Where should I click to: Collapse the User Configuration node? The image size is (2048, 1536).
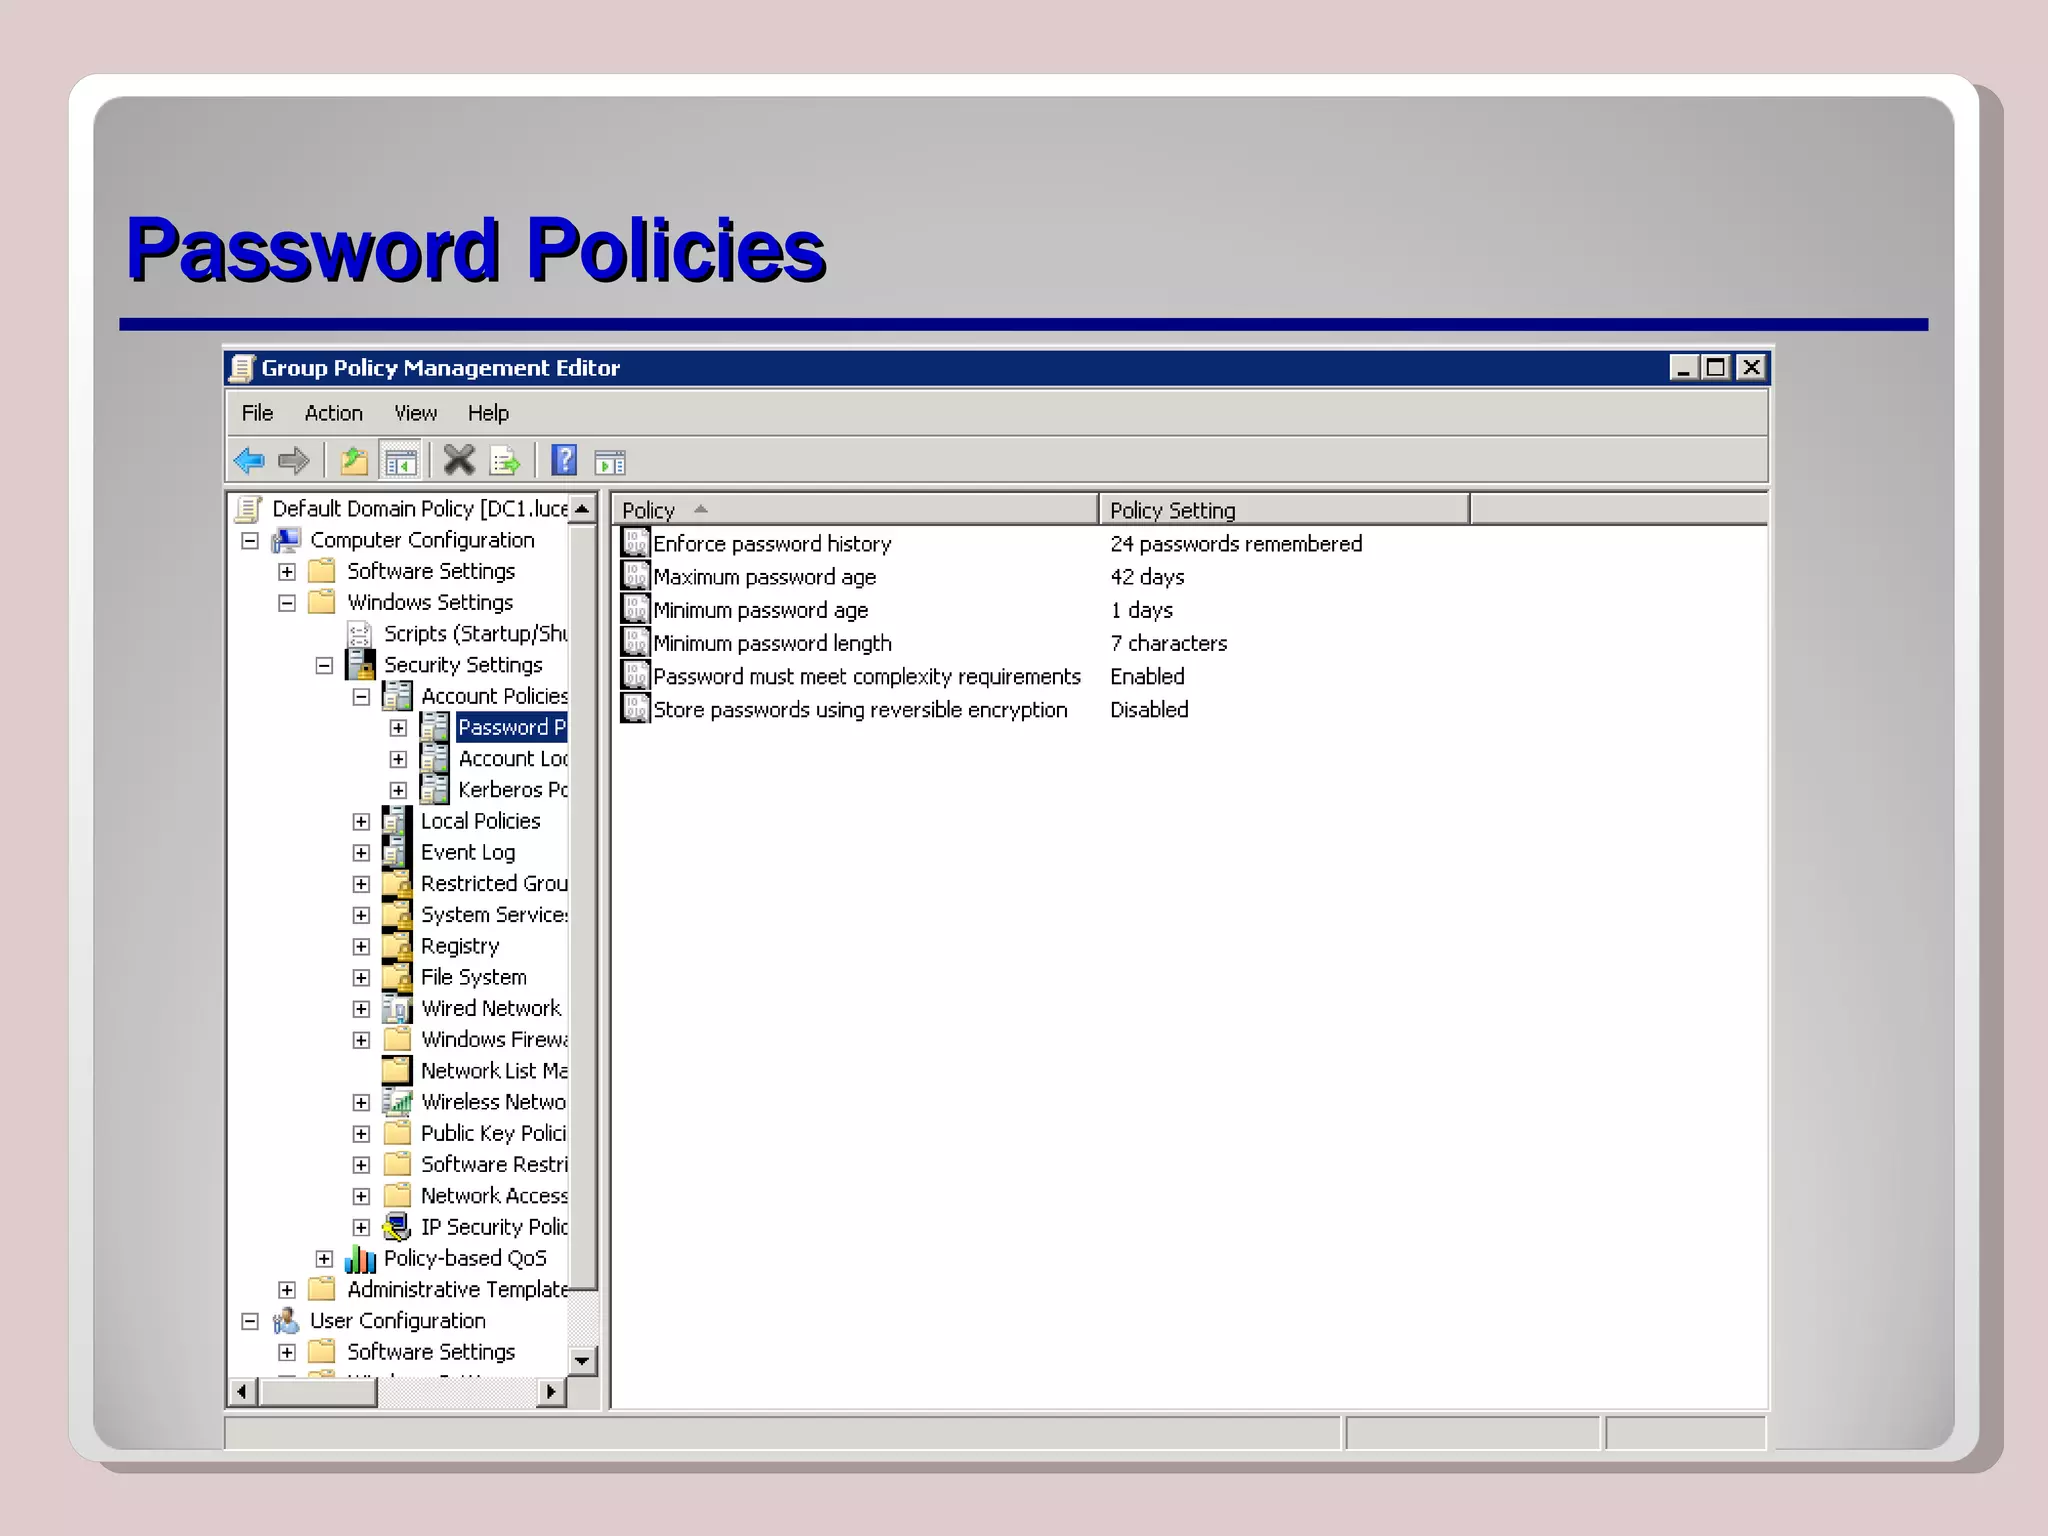pyautogui.click(x=250, y=1322)
